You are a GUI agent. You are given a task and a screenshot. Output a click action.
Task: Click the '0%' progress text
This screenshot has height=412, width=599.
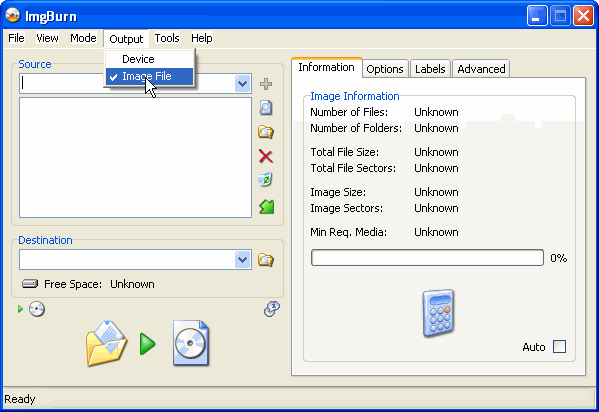coord(559,258)
